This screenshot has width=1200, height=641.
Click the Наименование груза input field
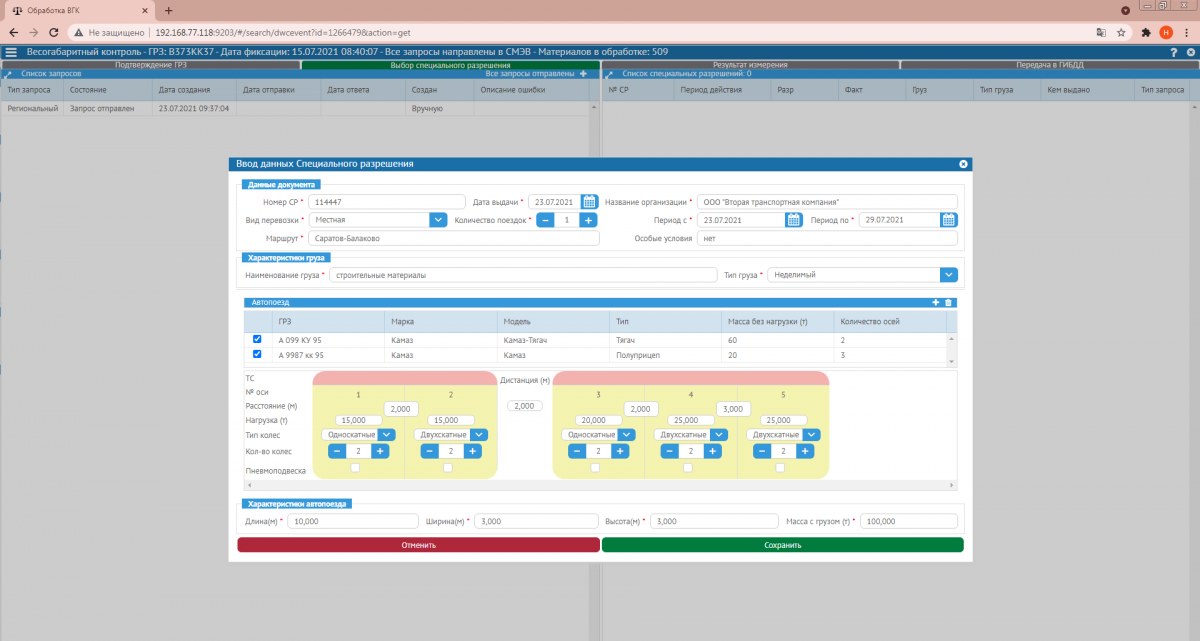coord(525,274)
